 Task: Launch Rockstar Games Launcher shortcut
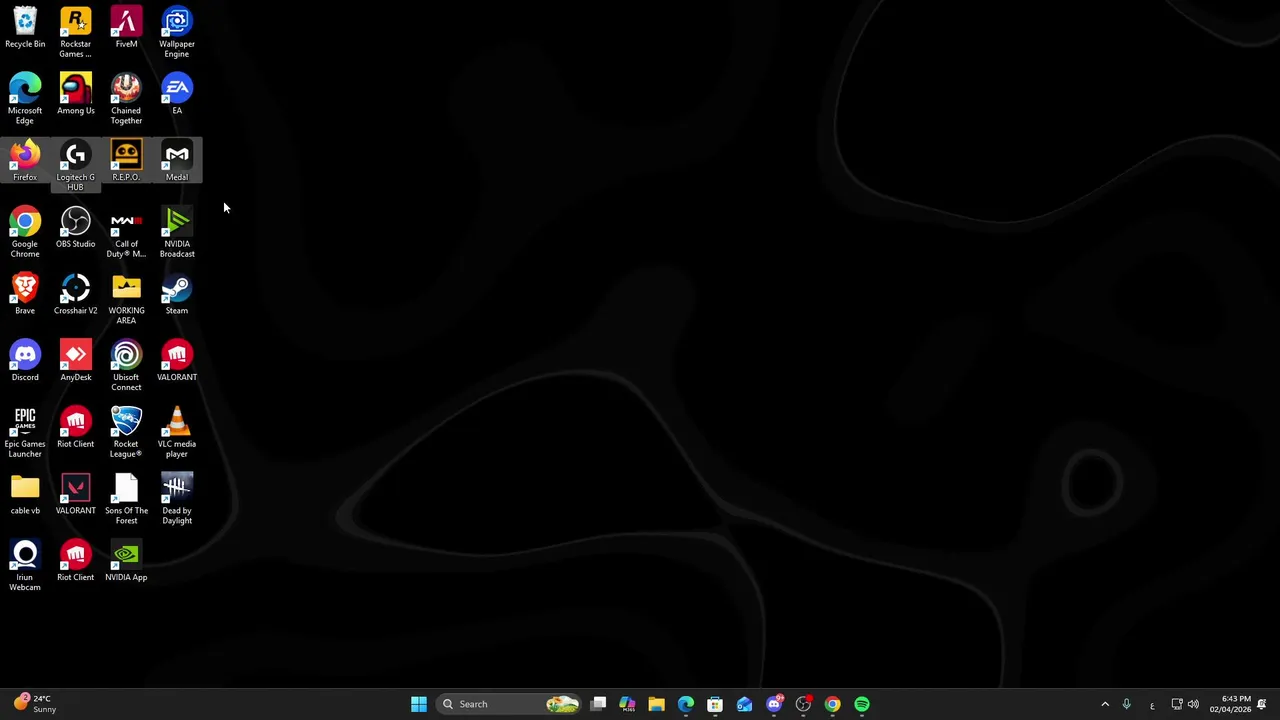pyautogui.click(x=75, y=32)
